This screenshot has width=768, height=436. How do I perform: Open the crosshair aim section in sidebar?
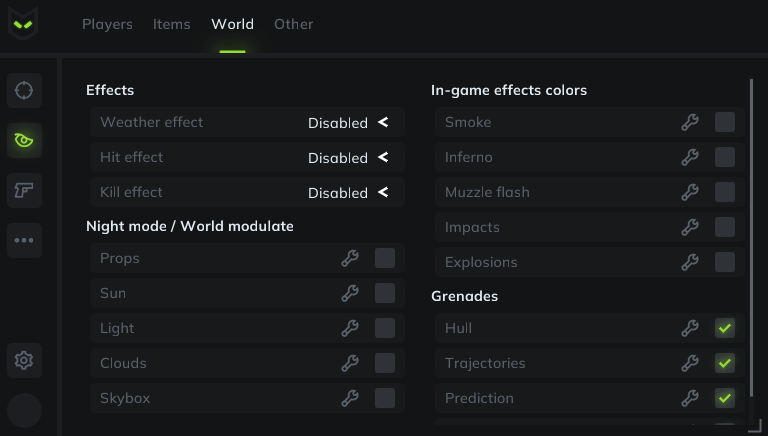click(24, 91)
